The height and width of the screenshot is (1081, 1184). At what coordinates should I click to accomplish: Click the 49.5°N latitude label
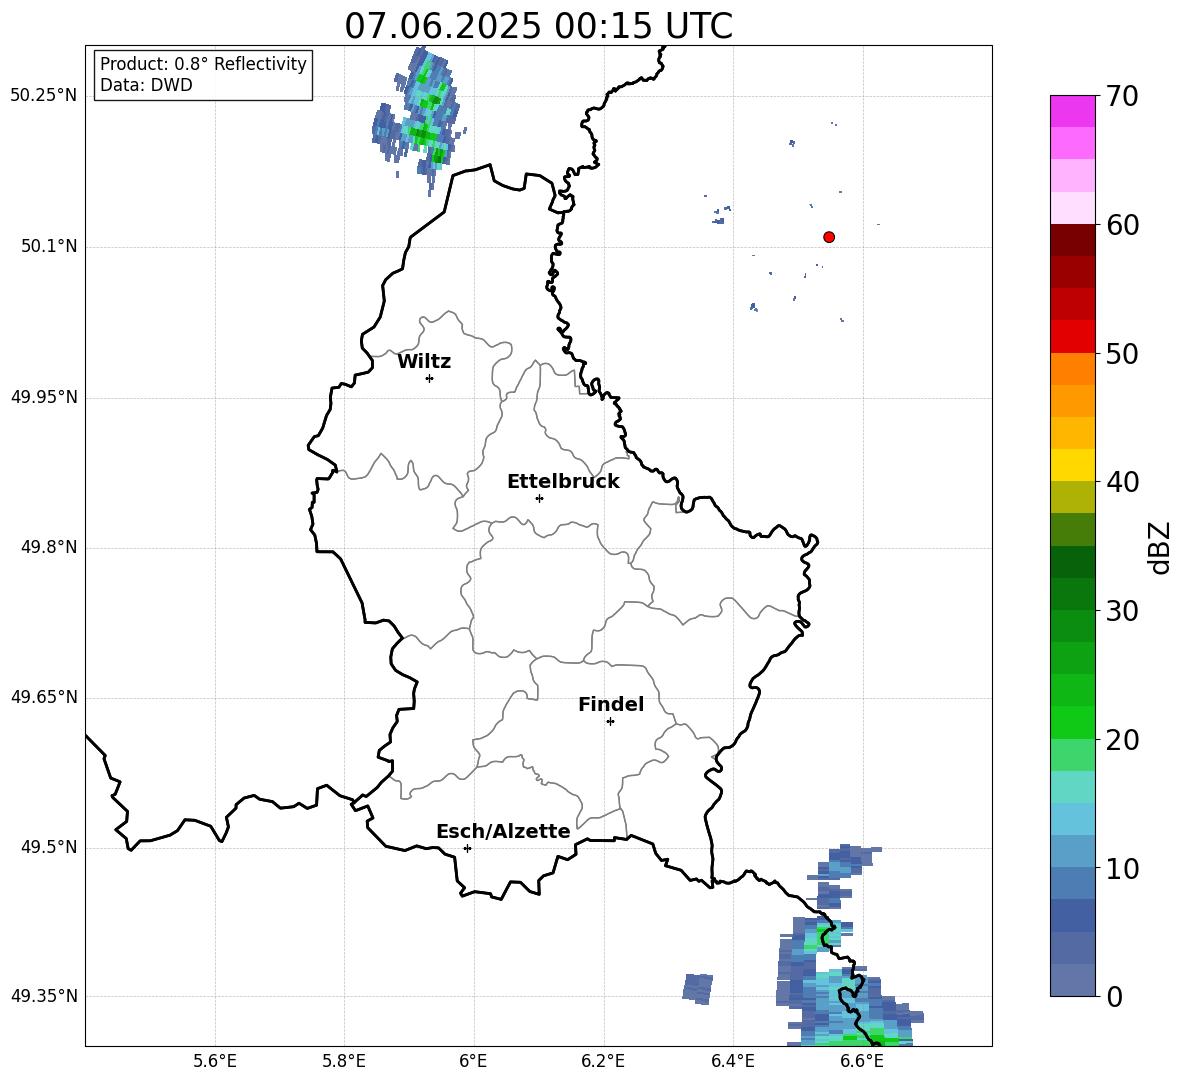(x=49, y=847)
